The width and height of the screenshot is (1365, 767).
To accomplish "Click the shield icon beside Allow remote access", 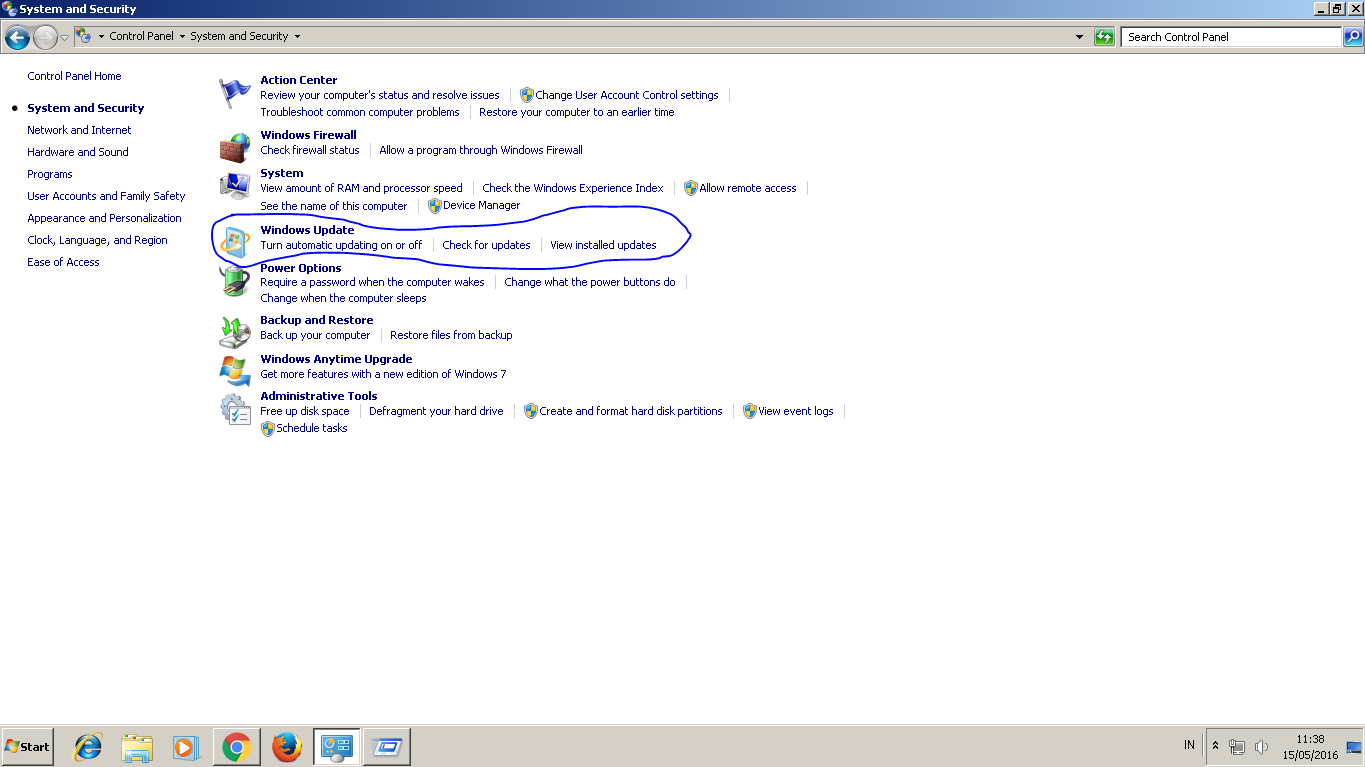I will [x=691, y=188].
